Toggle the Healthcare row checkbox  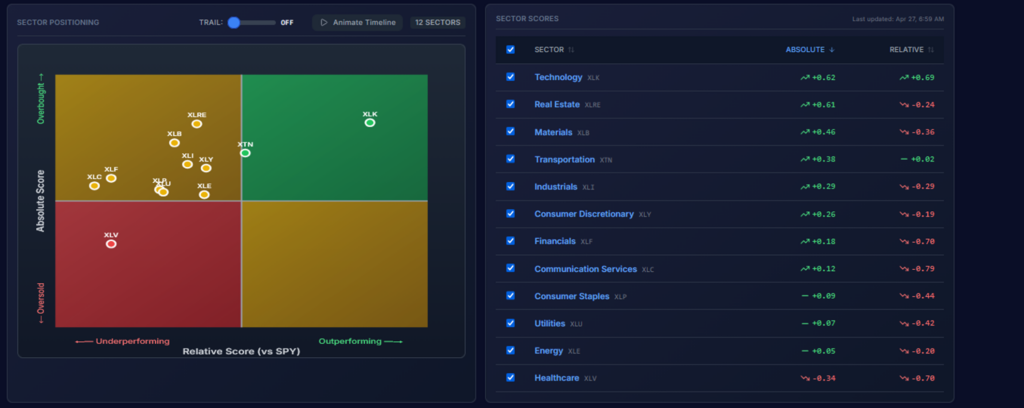511,377
